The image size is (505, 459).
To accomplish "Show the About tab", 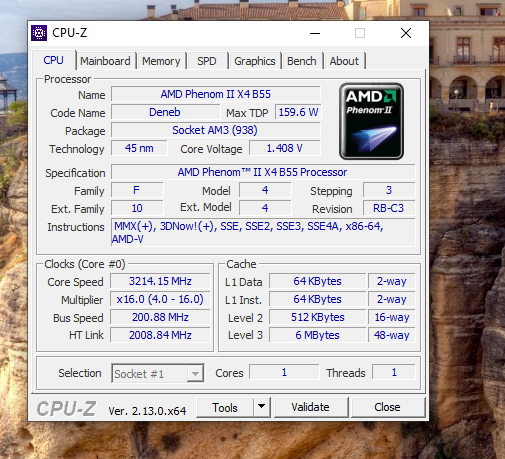I will click(x=344, y=61).
